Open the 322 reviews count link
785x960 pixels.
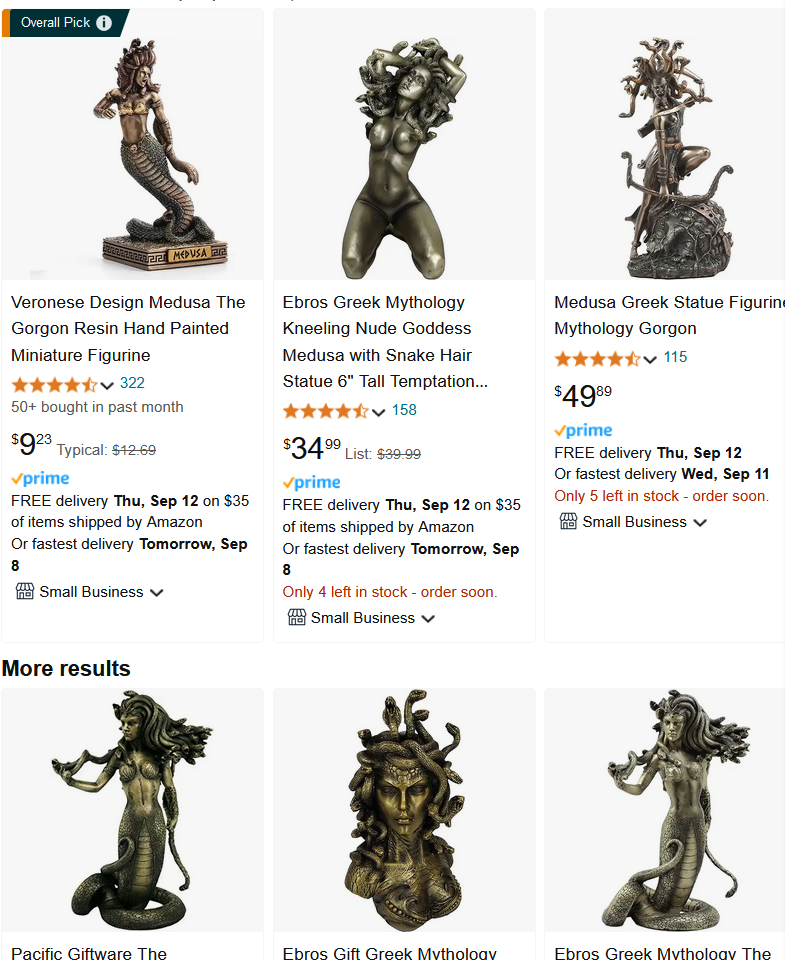pos(132,383)
